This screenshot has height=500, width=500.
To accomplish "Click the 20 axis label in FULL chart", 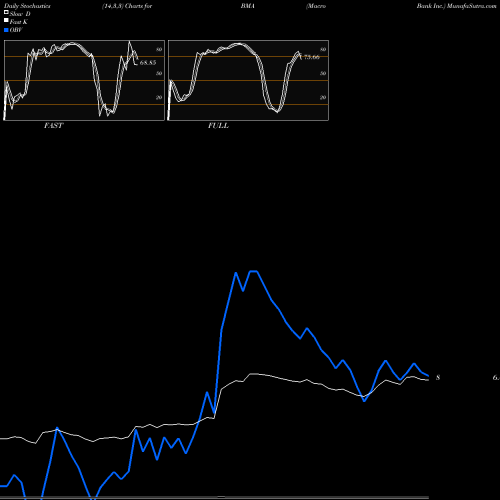I will coord(323,97).
